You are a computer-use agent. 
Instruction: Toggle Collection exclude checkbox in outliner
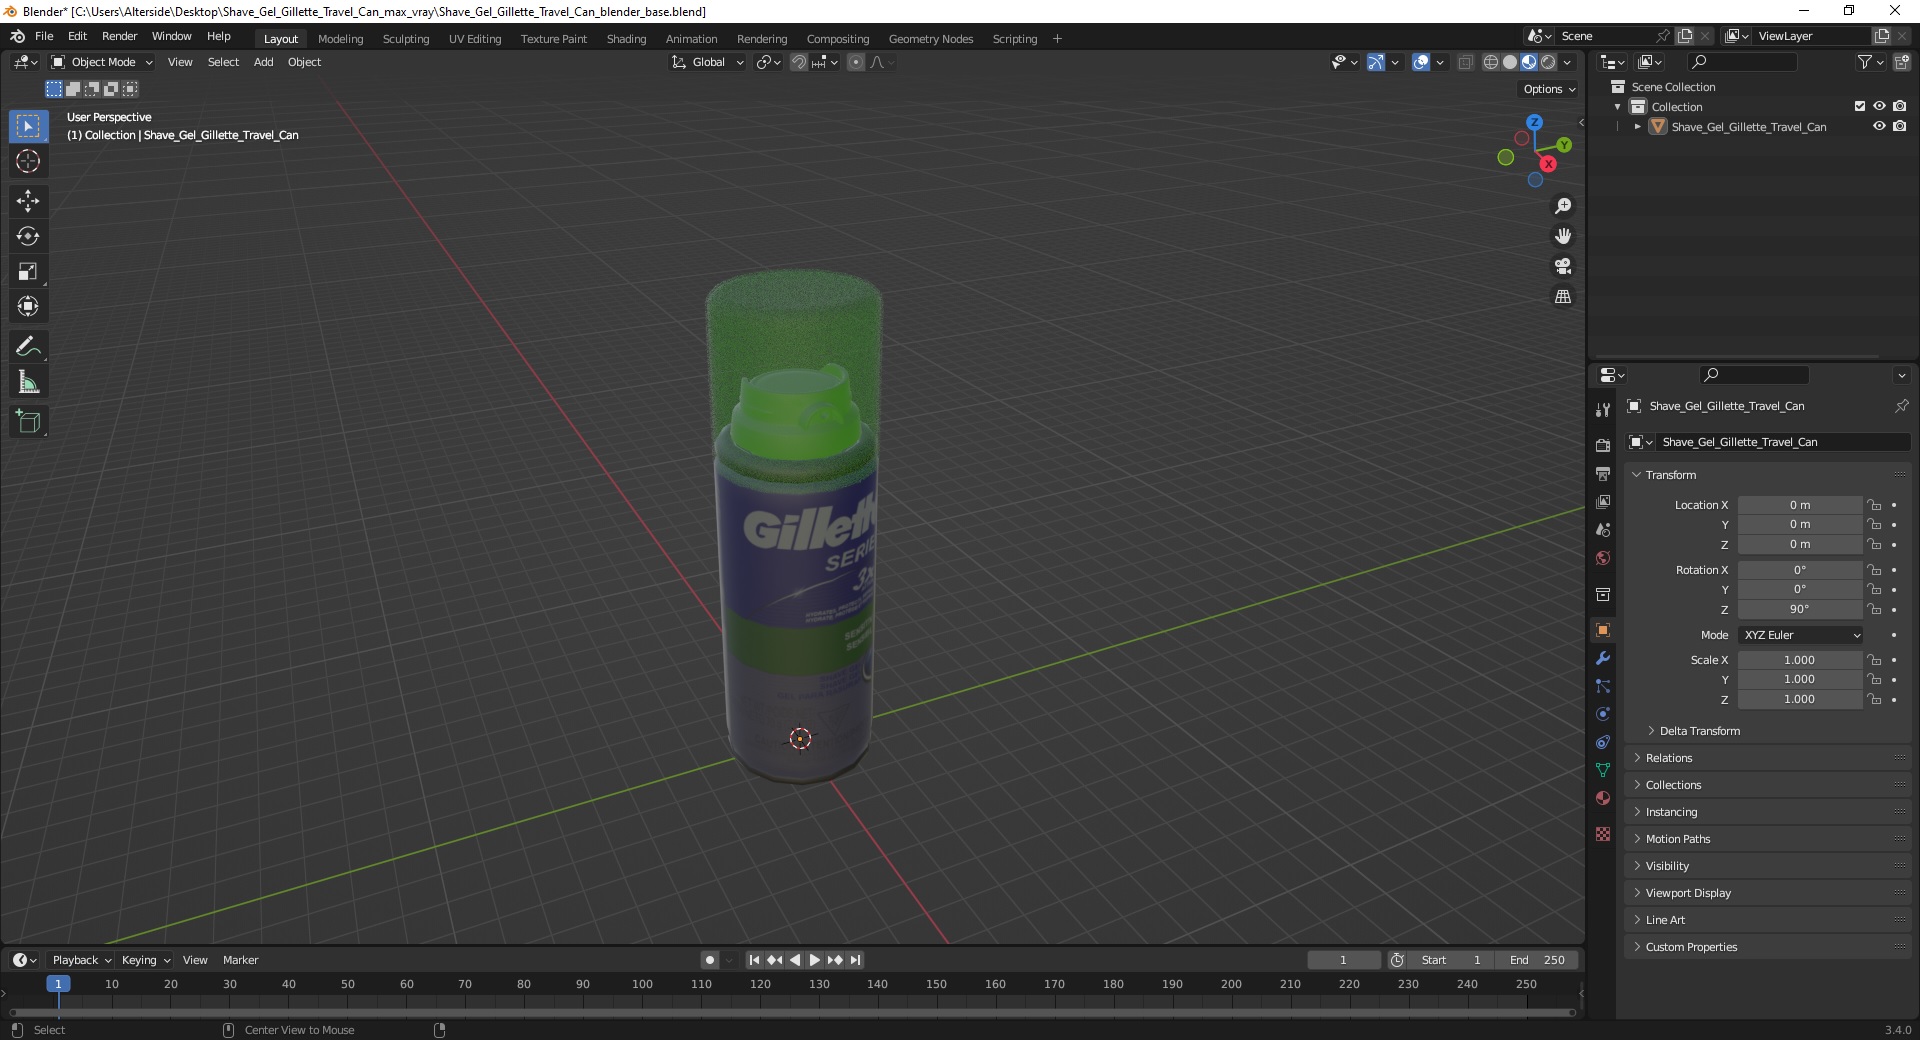[x=1860, y=106]
